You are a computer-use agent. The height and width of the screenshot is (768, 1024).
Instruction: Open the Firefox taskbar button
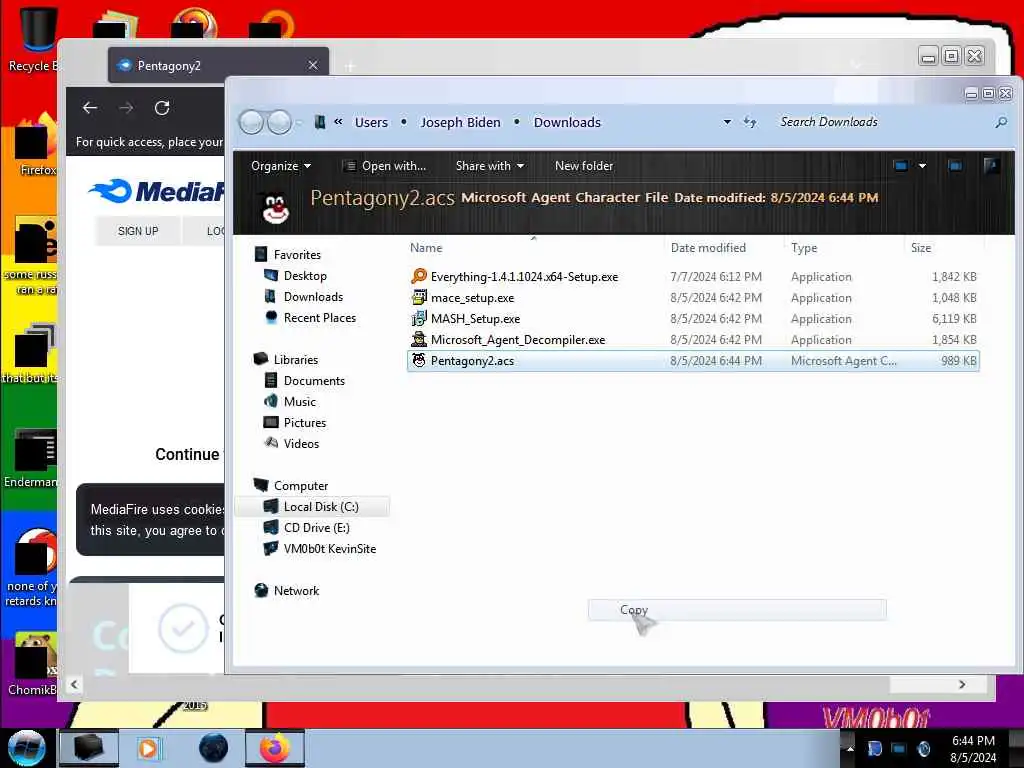[x=275, y=748]
